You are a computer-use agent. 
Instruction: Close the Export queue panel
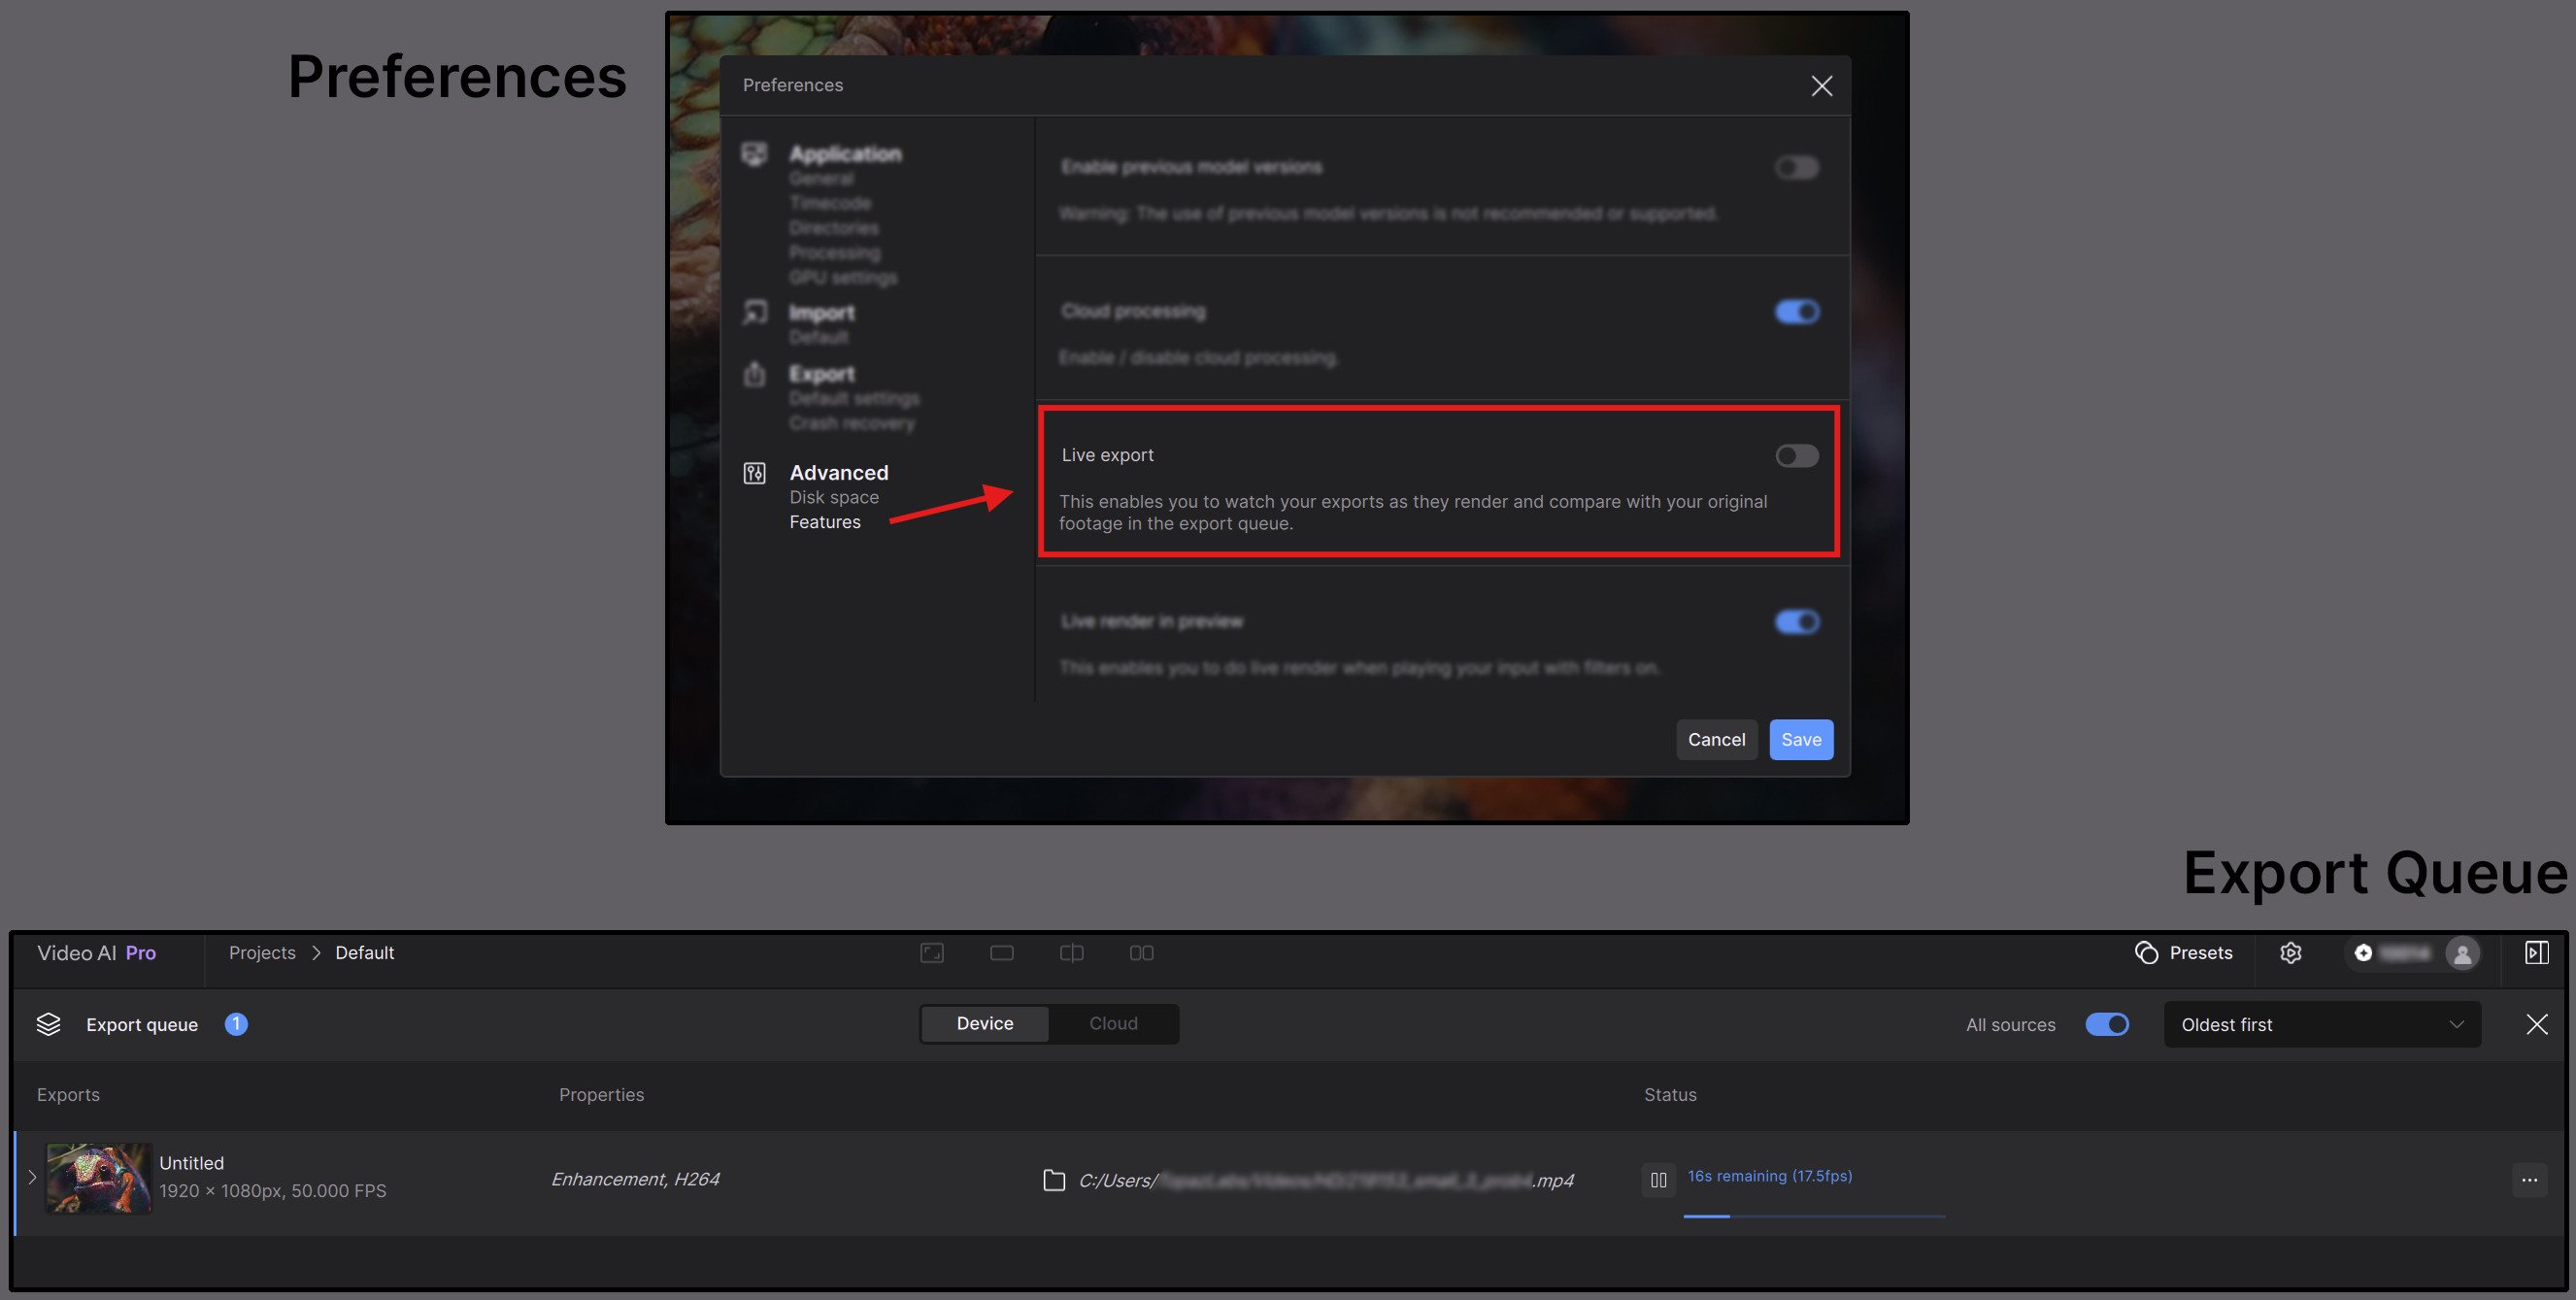(x=2536, y=1024)
